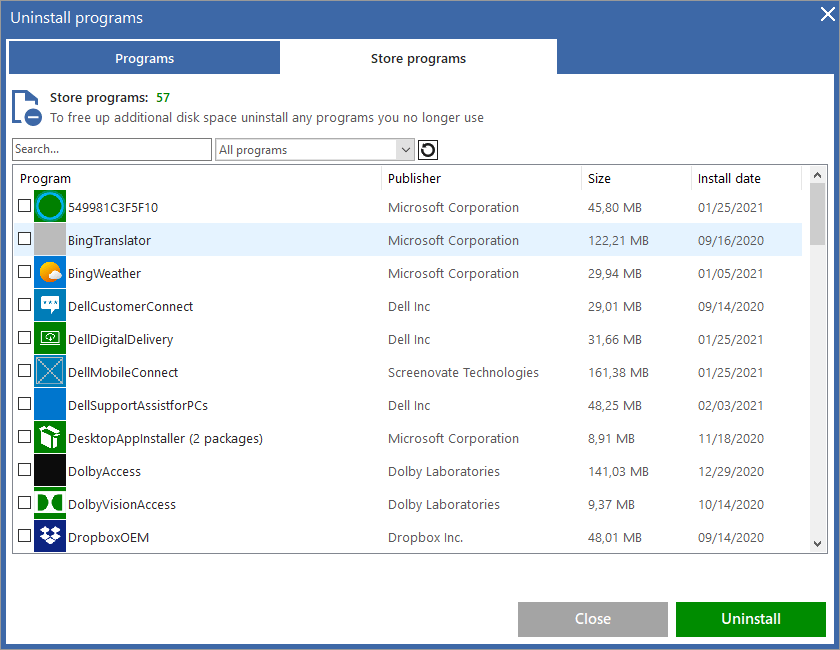Screen dimensions: 840x650
Task: Click the green Uninstall button
Action: (751, 619)
